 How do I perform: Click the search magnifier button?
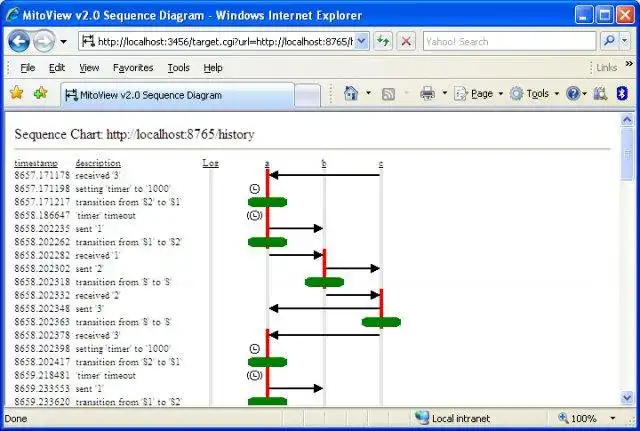pyautogui.click(x=609, y=41)
